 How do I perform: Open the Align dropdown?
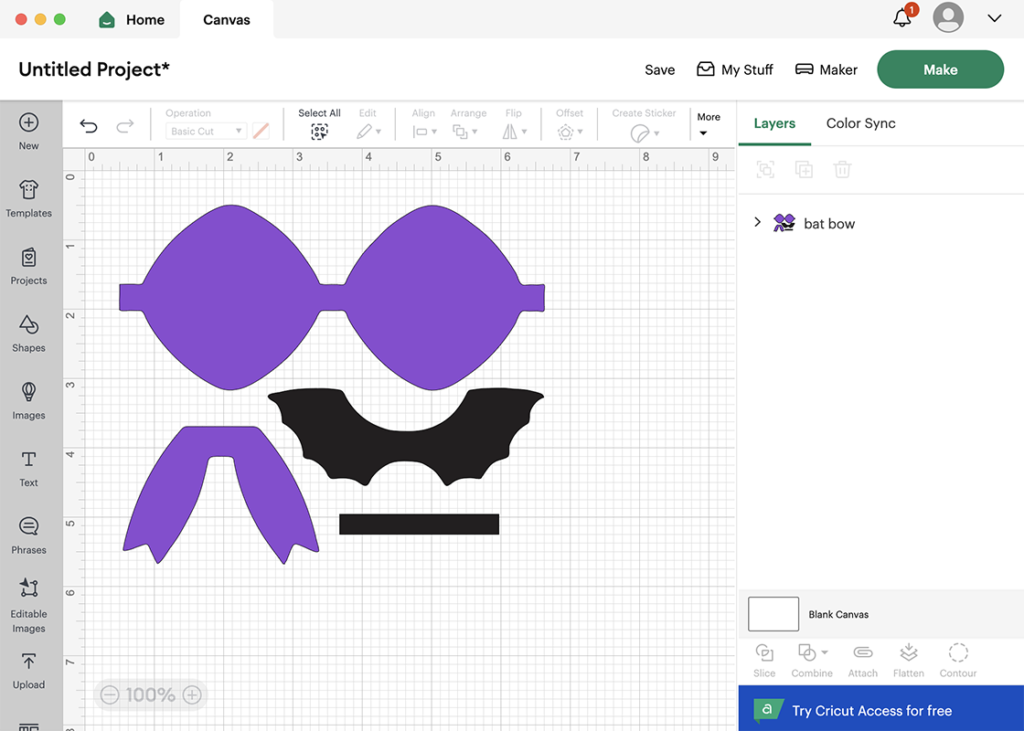pyautogui.click(x=424, y=131)
